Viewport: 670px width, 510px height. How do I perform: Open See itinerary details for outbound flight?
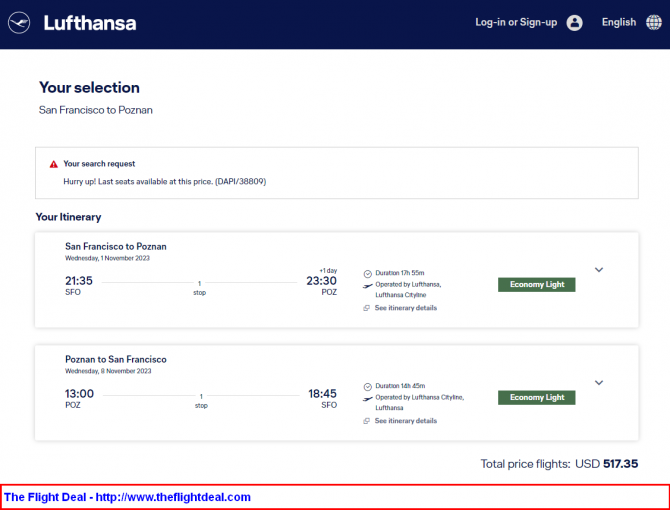tap(406, 308)
